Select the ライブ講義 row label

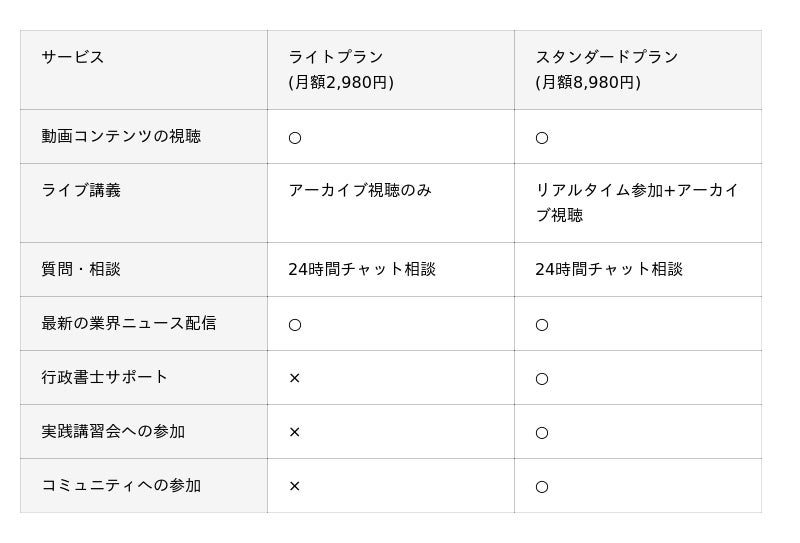click(81, 190)
